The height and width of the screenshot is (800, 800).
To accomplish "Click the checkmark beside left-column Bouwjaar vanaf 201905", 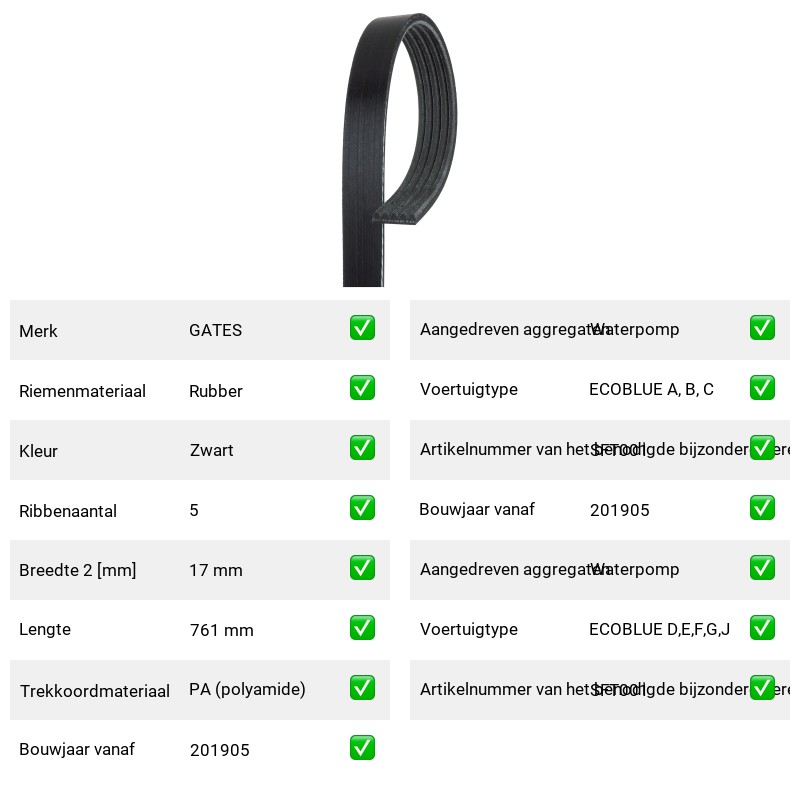I will point(362,748).
